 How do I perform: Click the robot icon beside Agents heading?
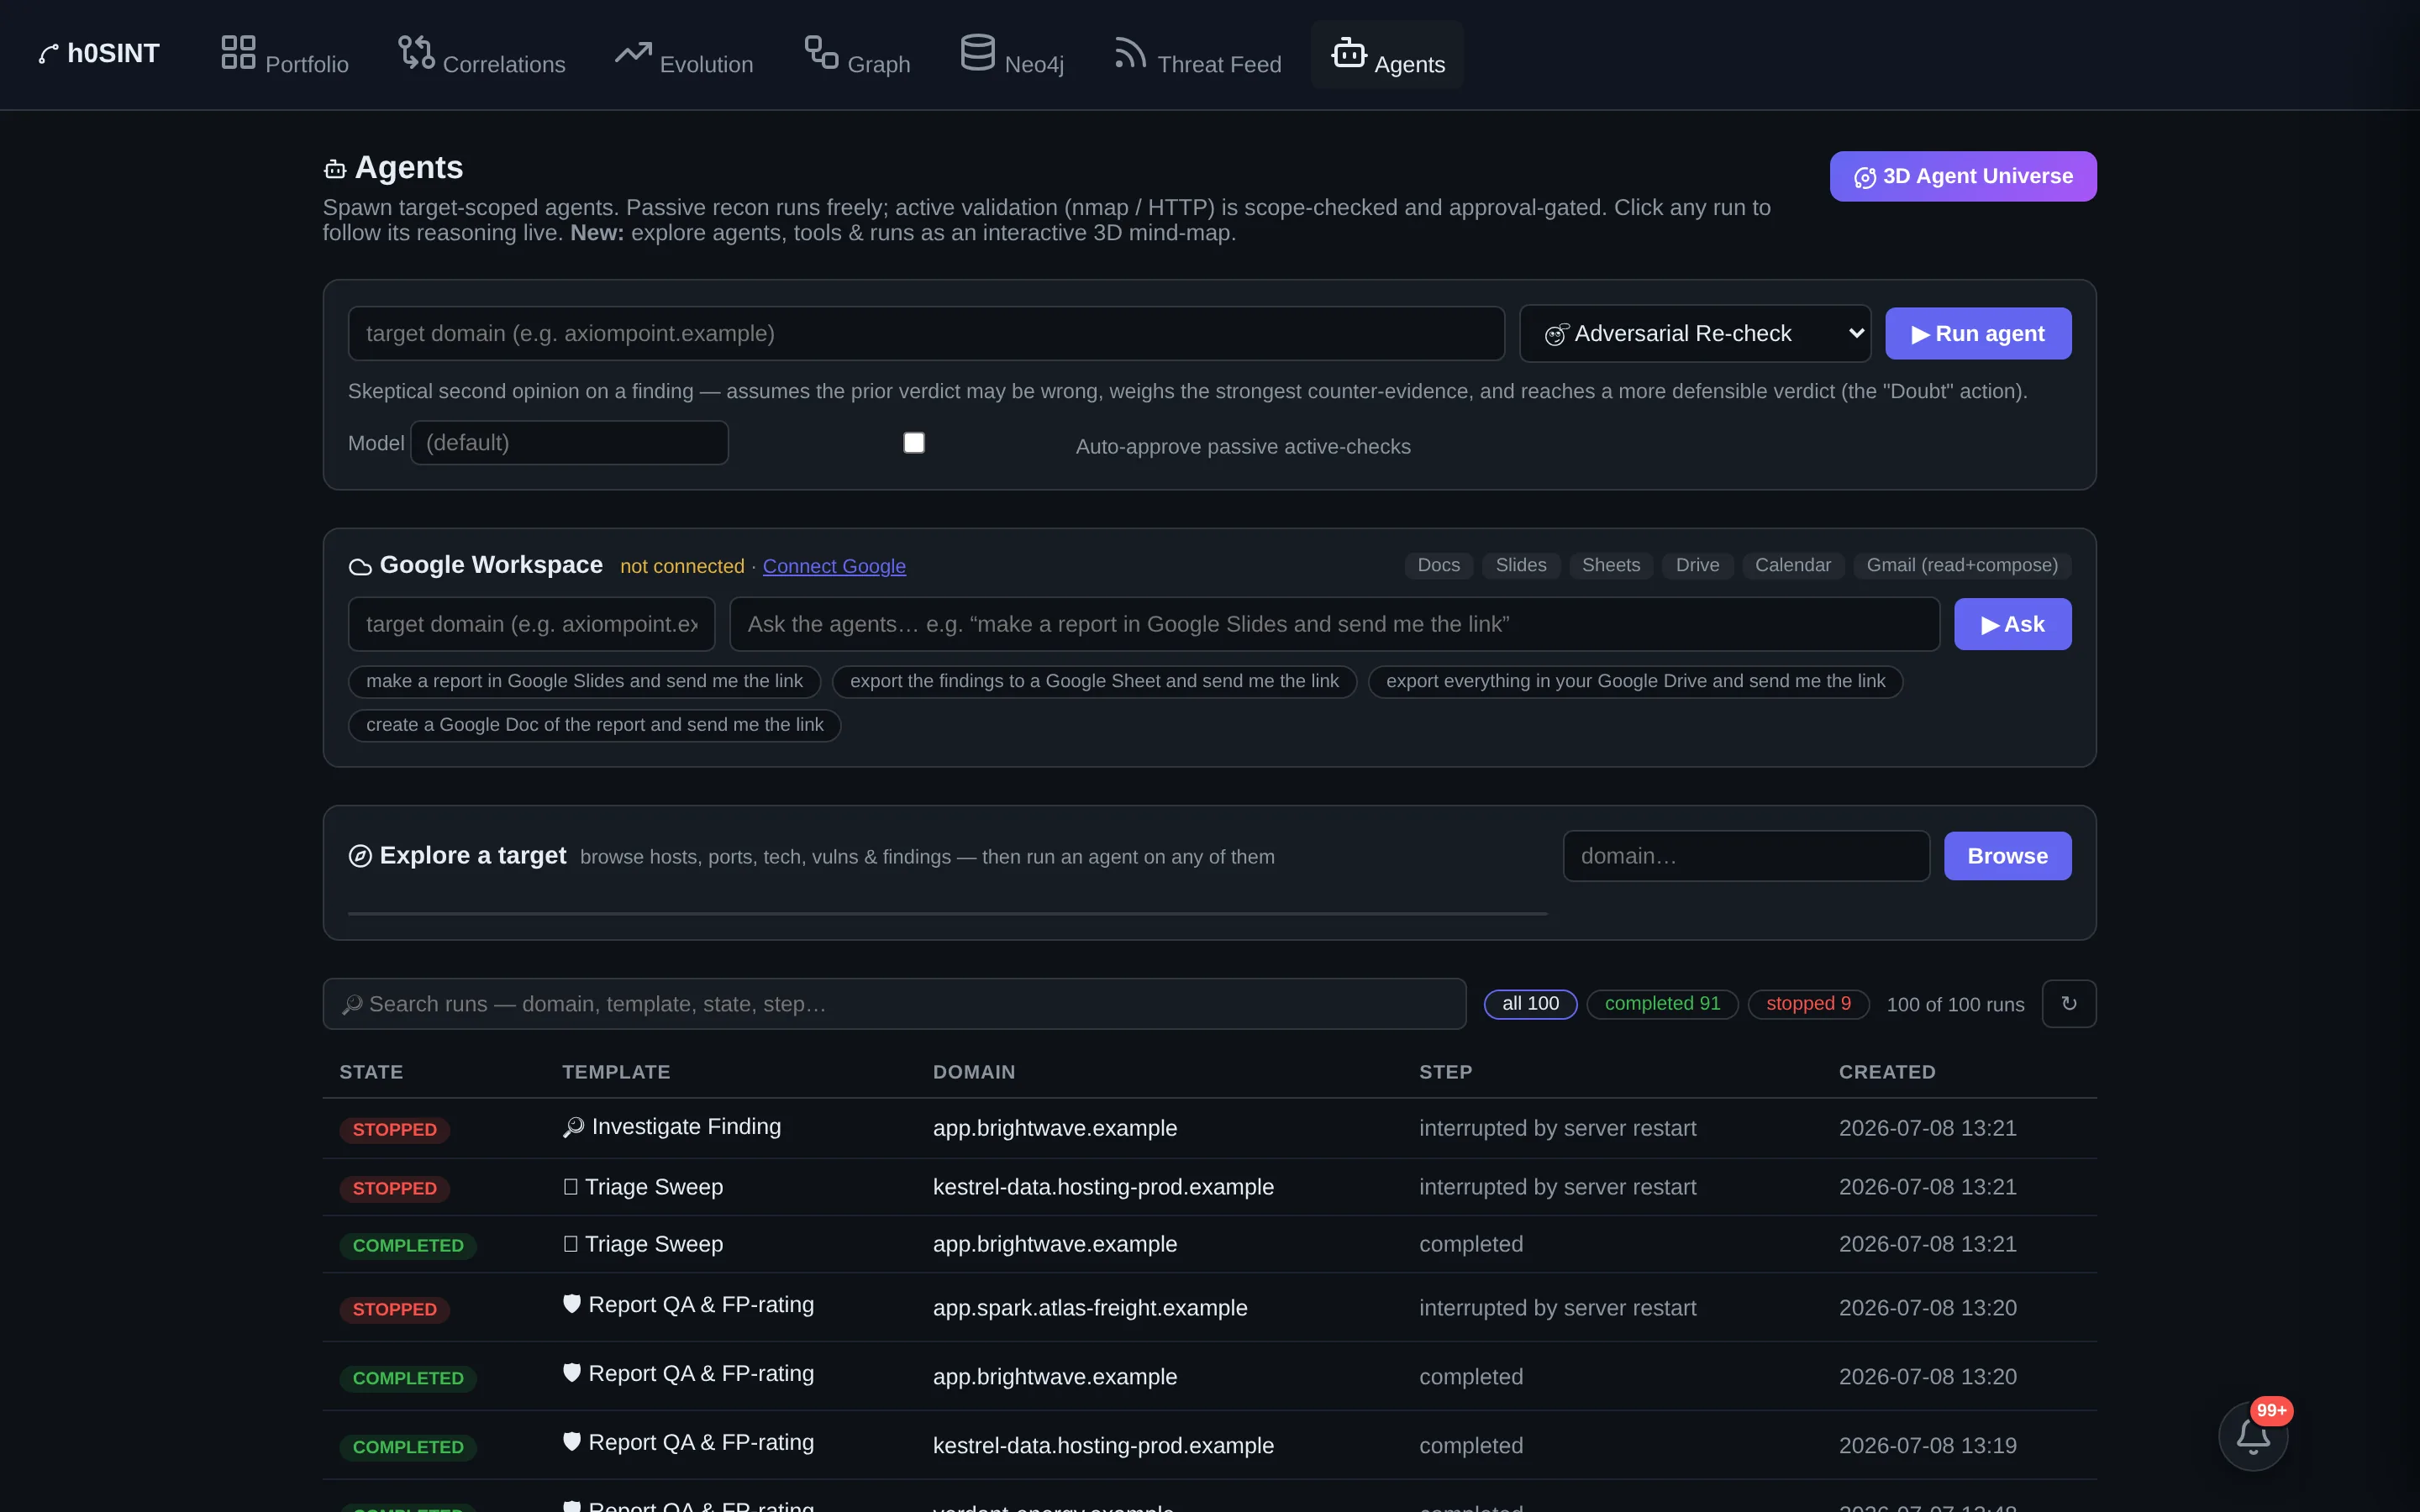[335, 169]
